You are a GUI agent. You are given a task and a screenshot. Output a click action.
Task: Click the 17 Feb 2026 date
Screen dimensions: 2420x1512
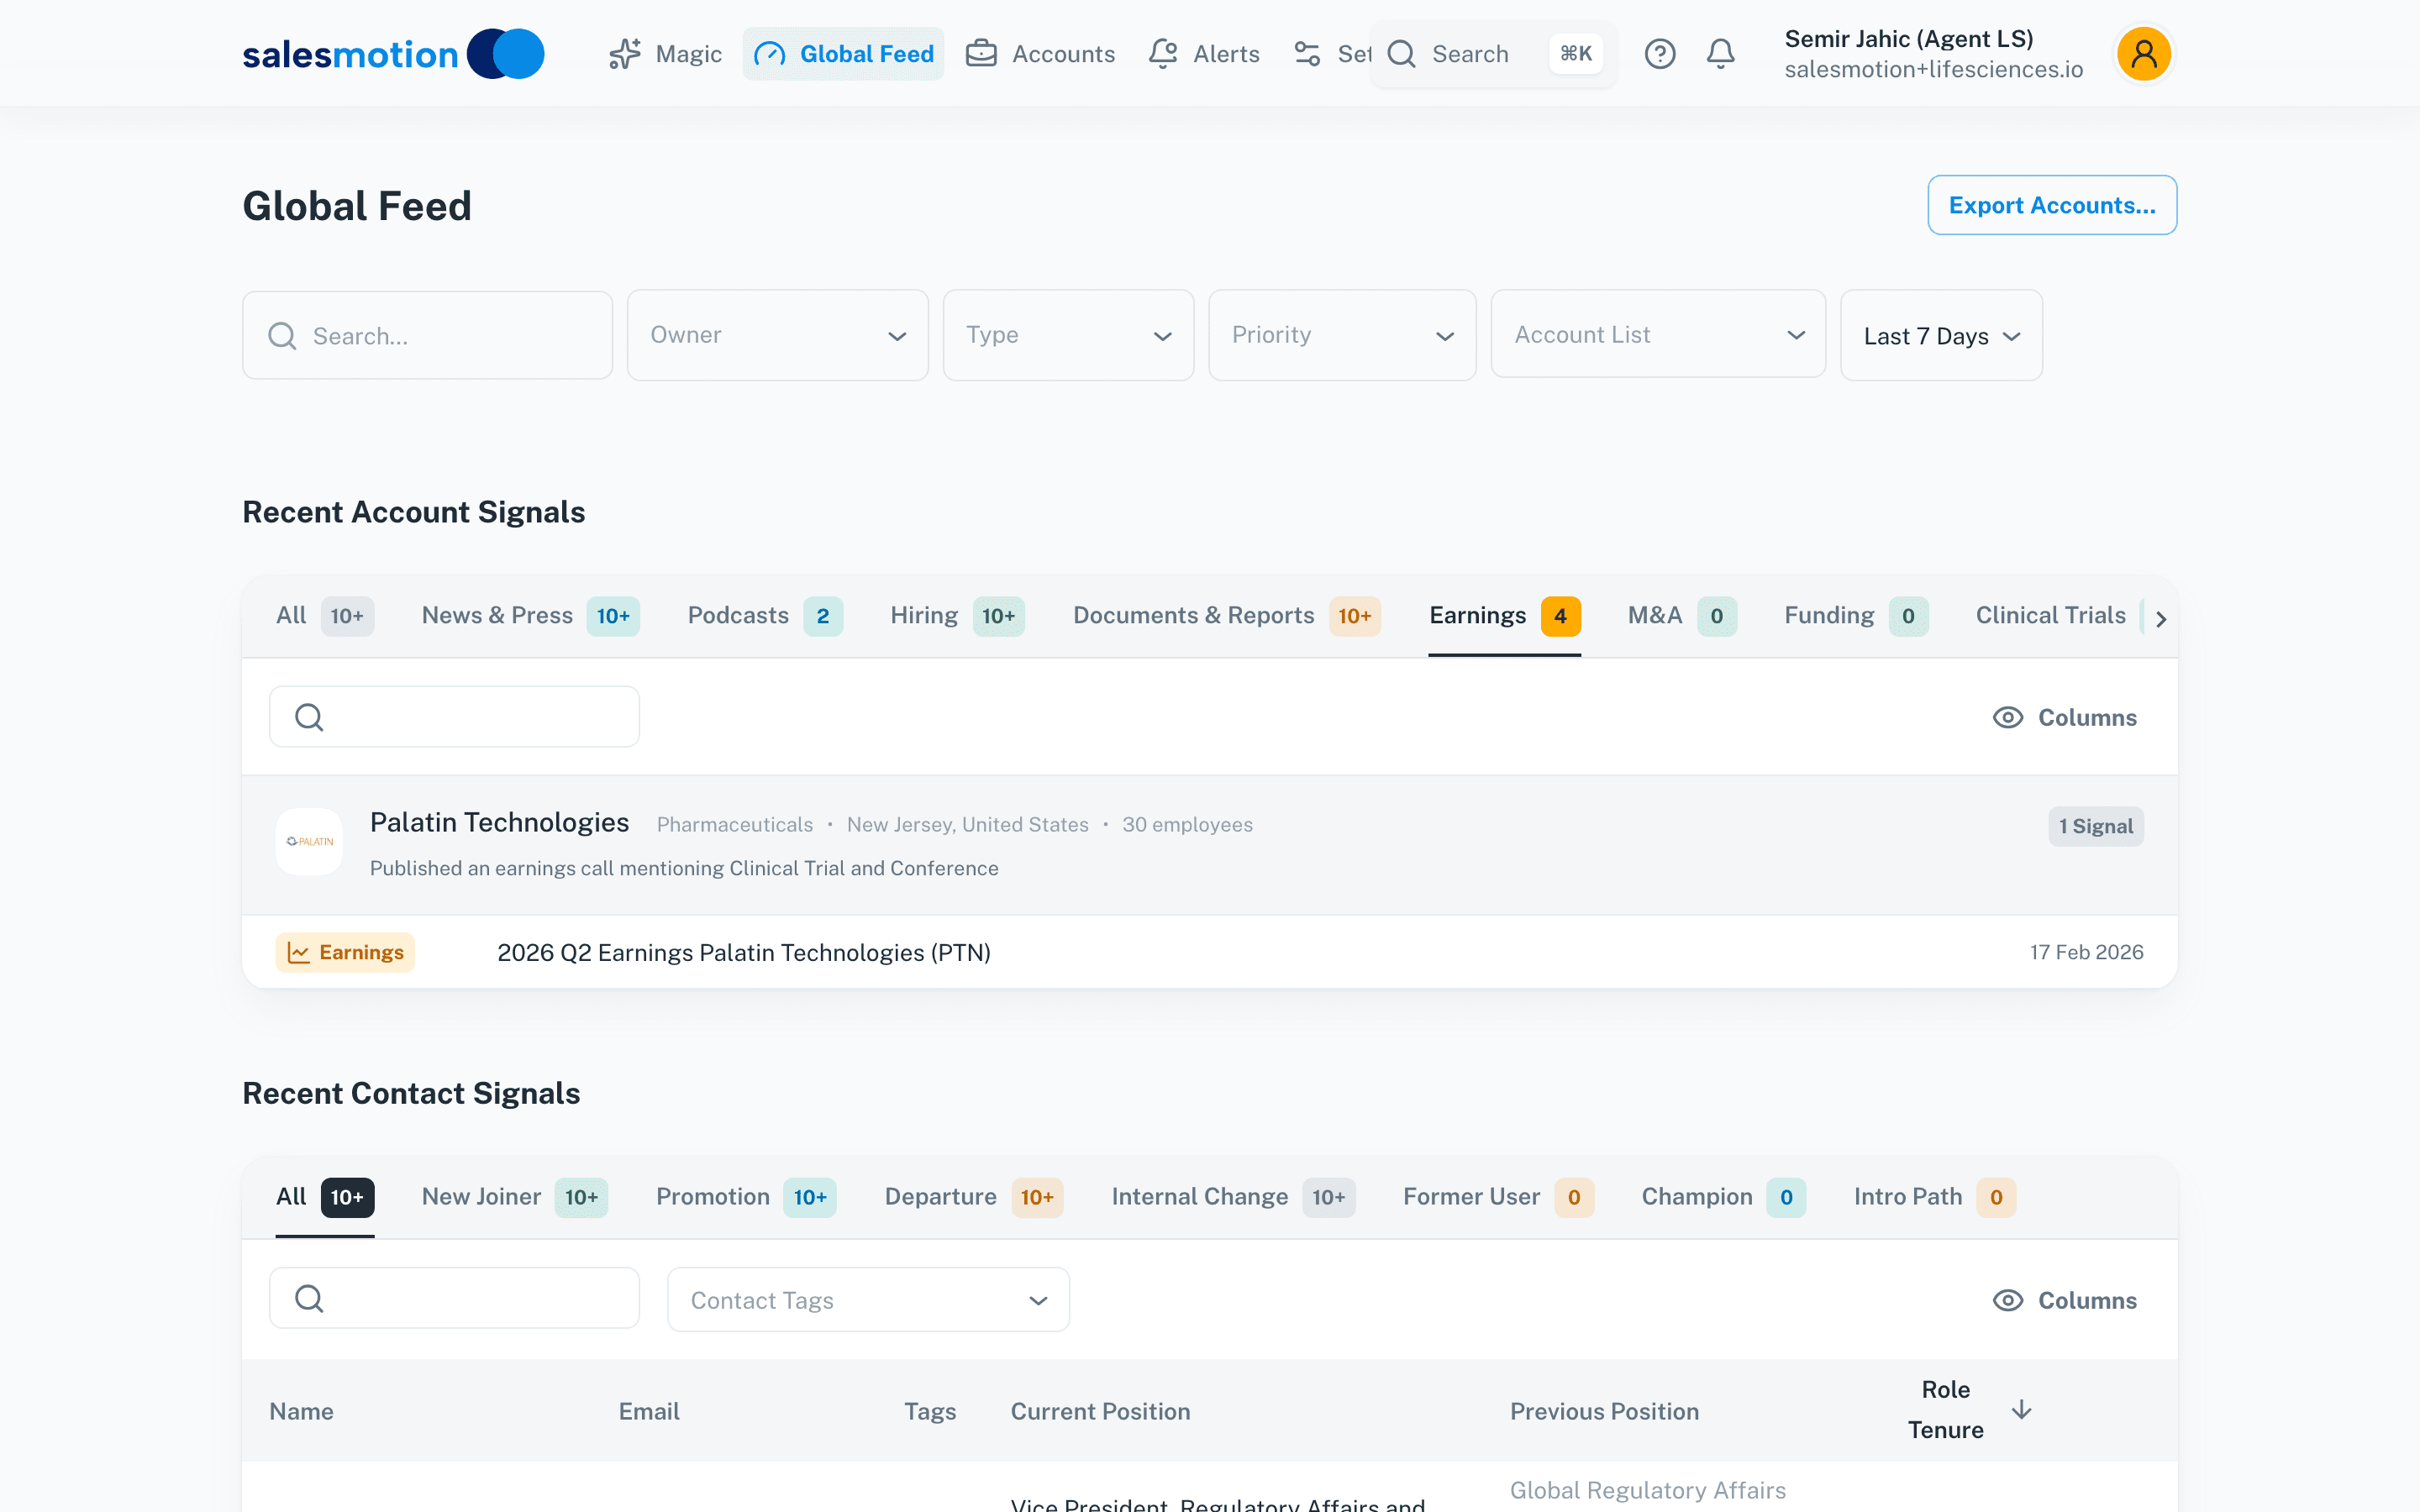coord(2086,952)
